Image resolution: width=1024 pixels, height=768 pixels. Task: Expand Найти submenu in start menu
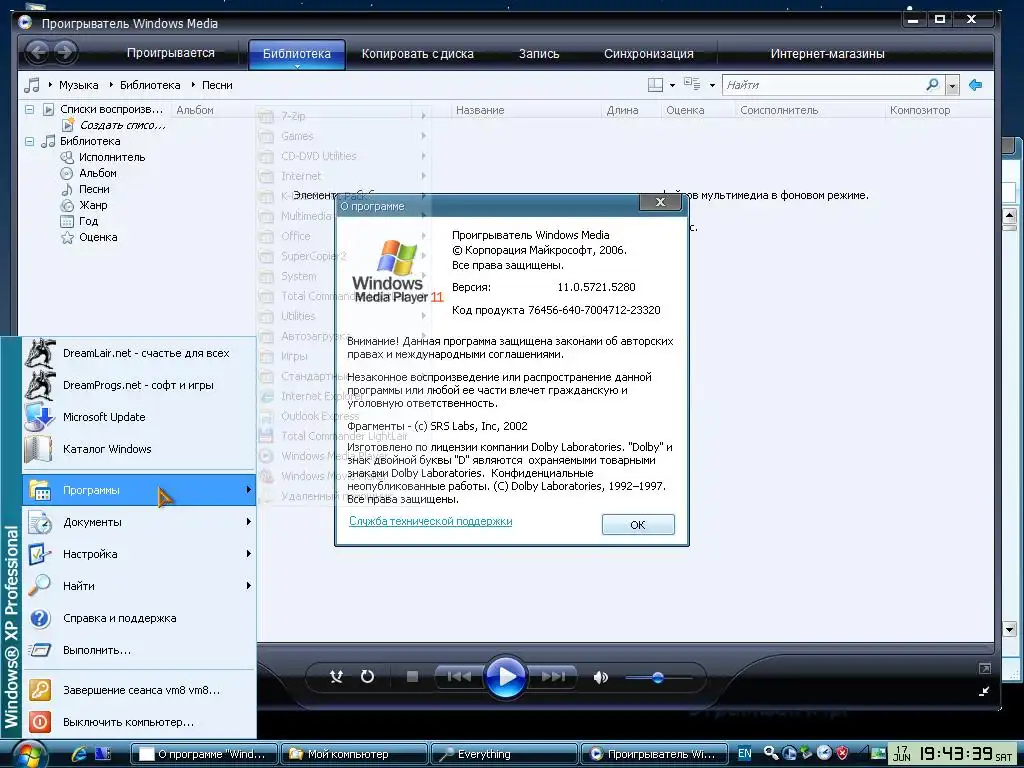pos(138,586)
